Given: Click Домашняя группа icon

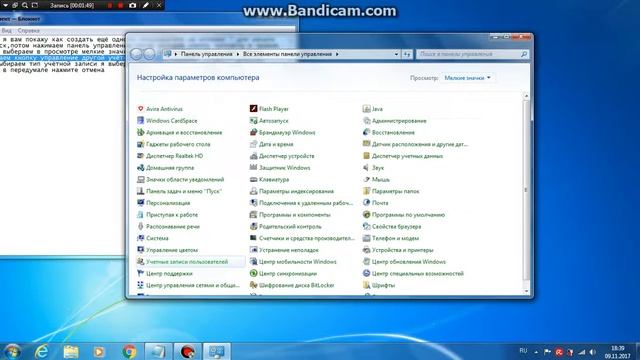Looking at the screenshot, I should 140,168.
